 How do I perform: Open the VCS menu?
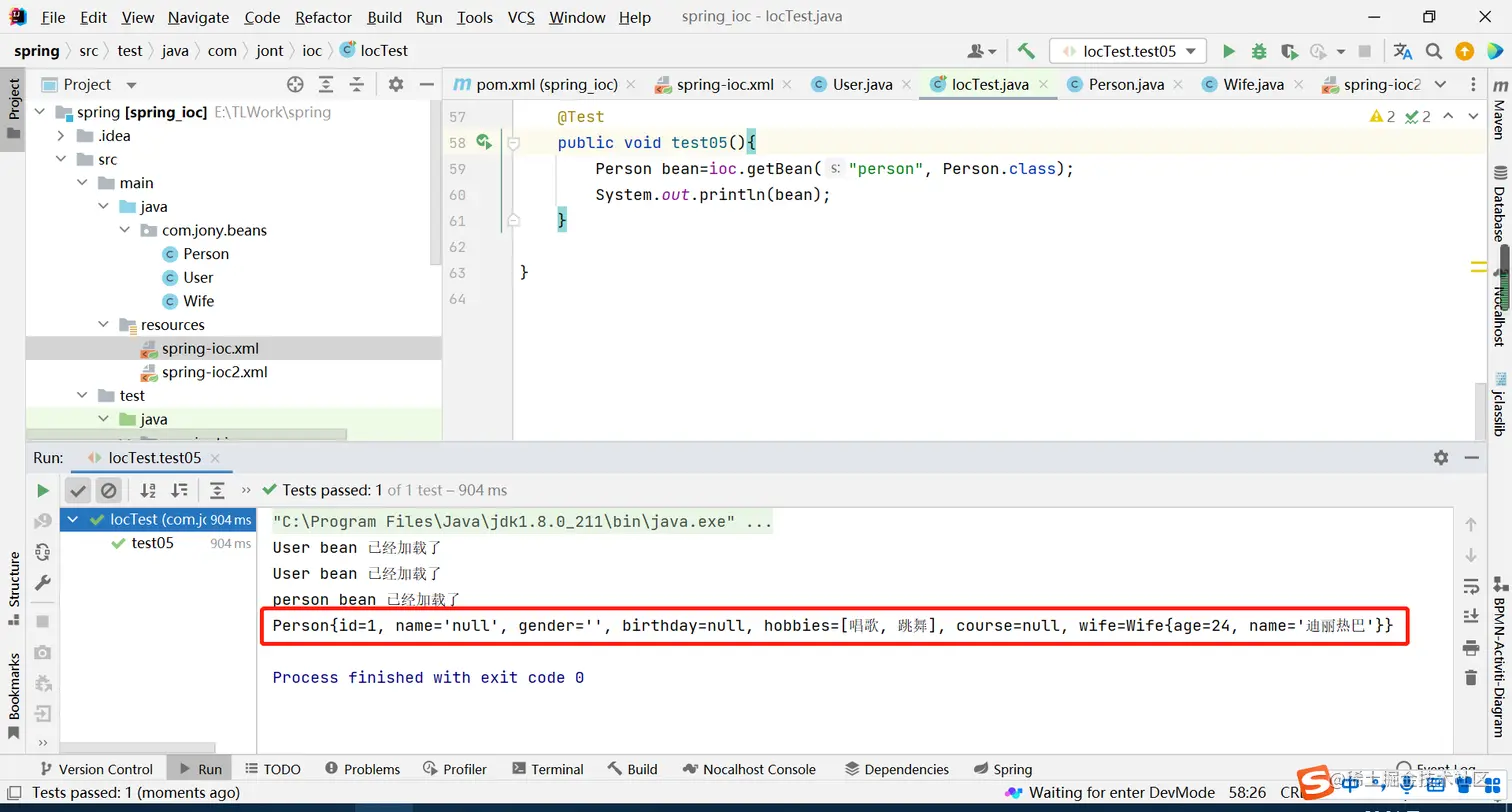point(521,18)
